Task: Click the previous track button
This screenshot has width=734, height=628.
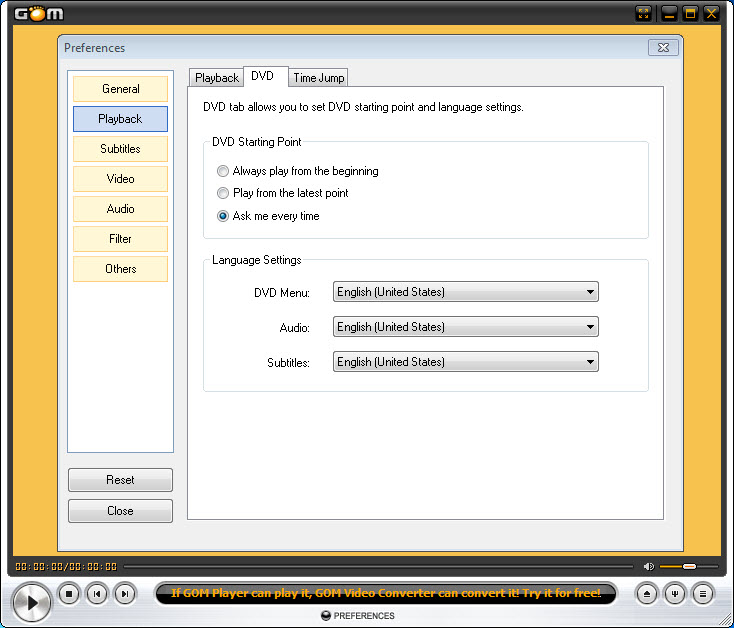Action: pos(96,594)
